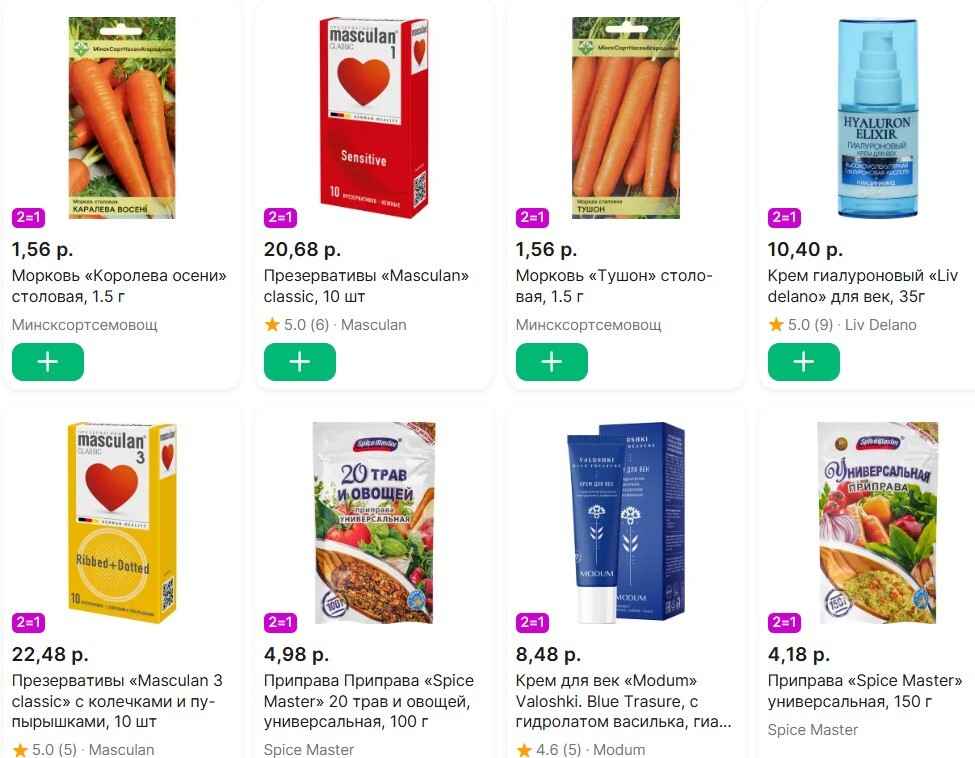Open Презервативы «Masculan» classic, 10 шт link
Viewport: 975px width, 758px height.
point(366,286)
